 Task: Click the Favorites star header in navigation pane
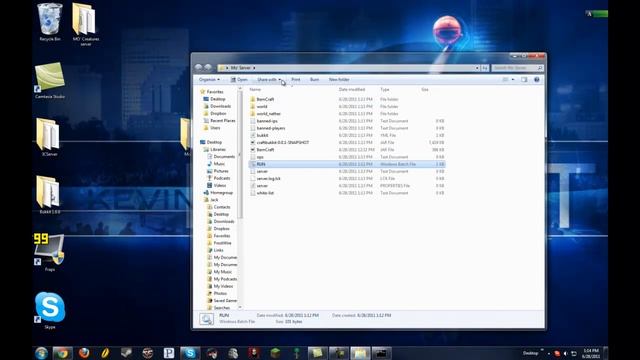click(x=211, y=92)
